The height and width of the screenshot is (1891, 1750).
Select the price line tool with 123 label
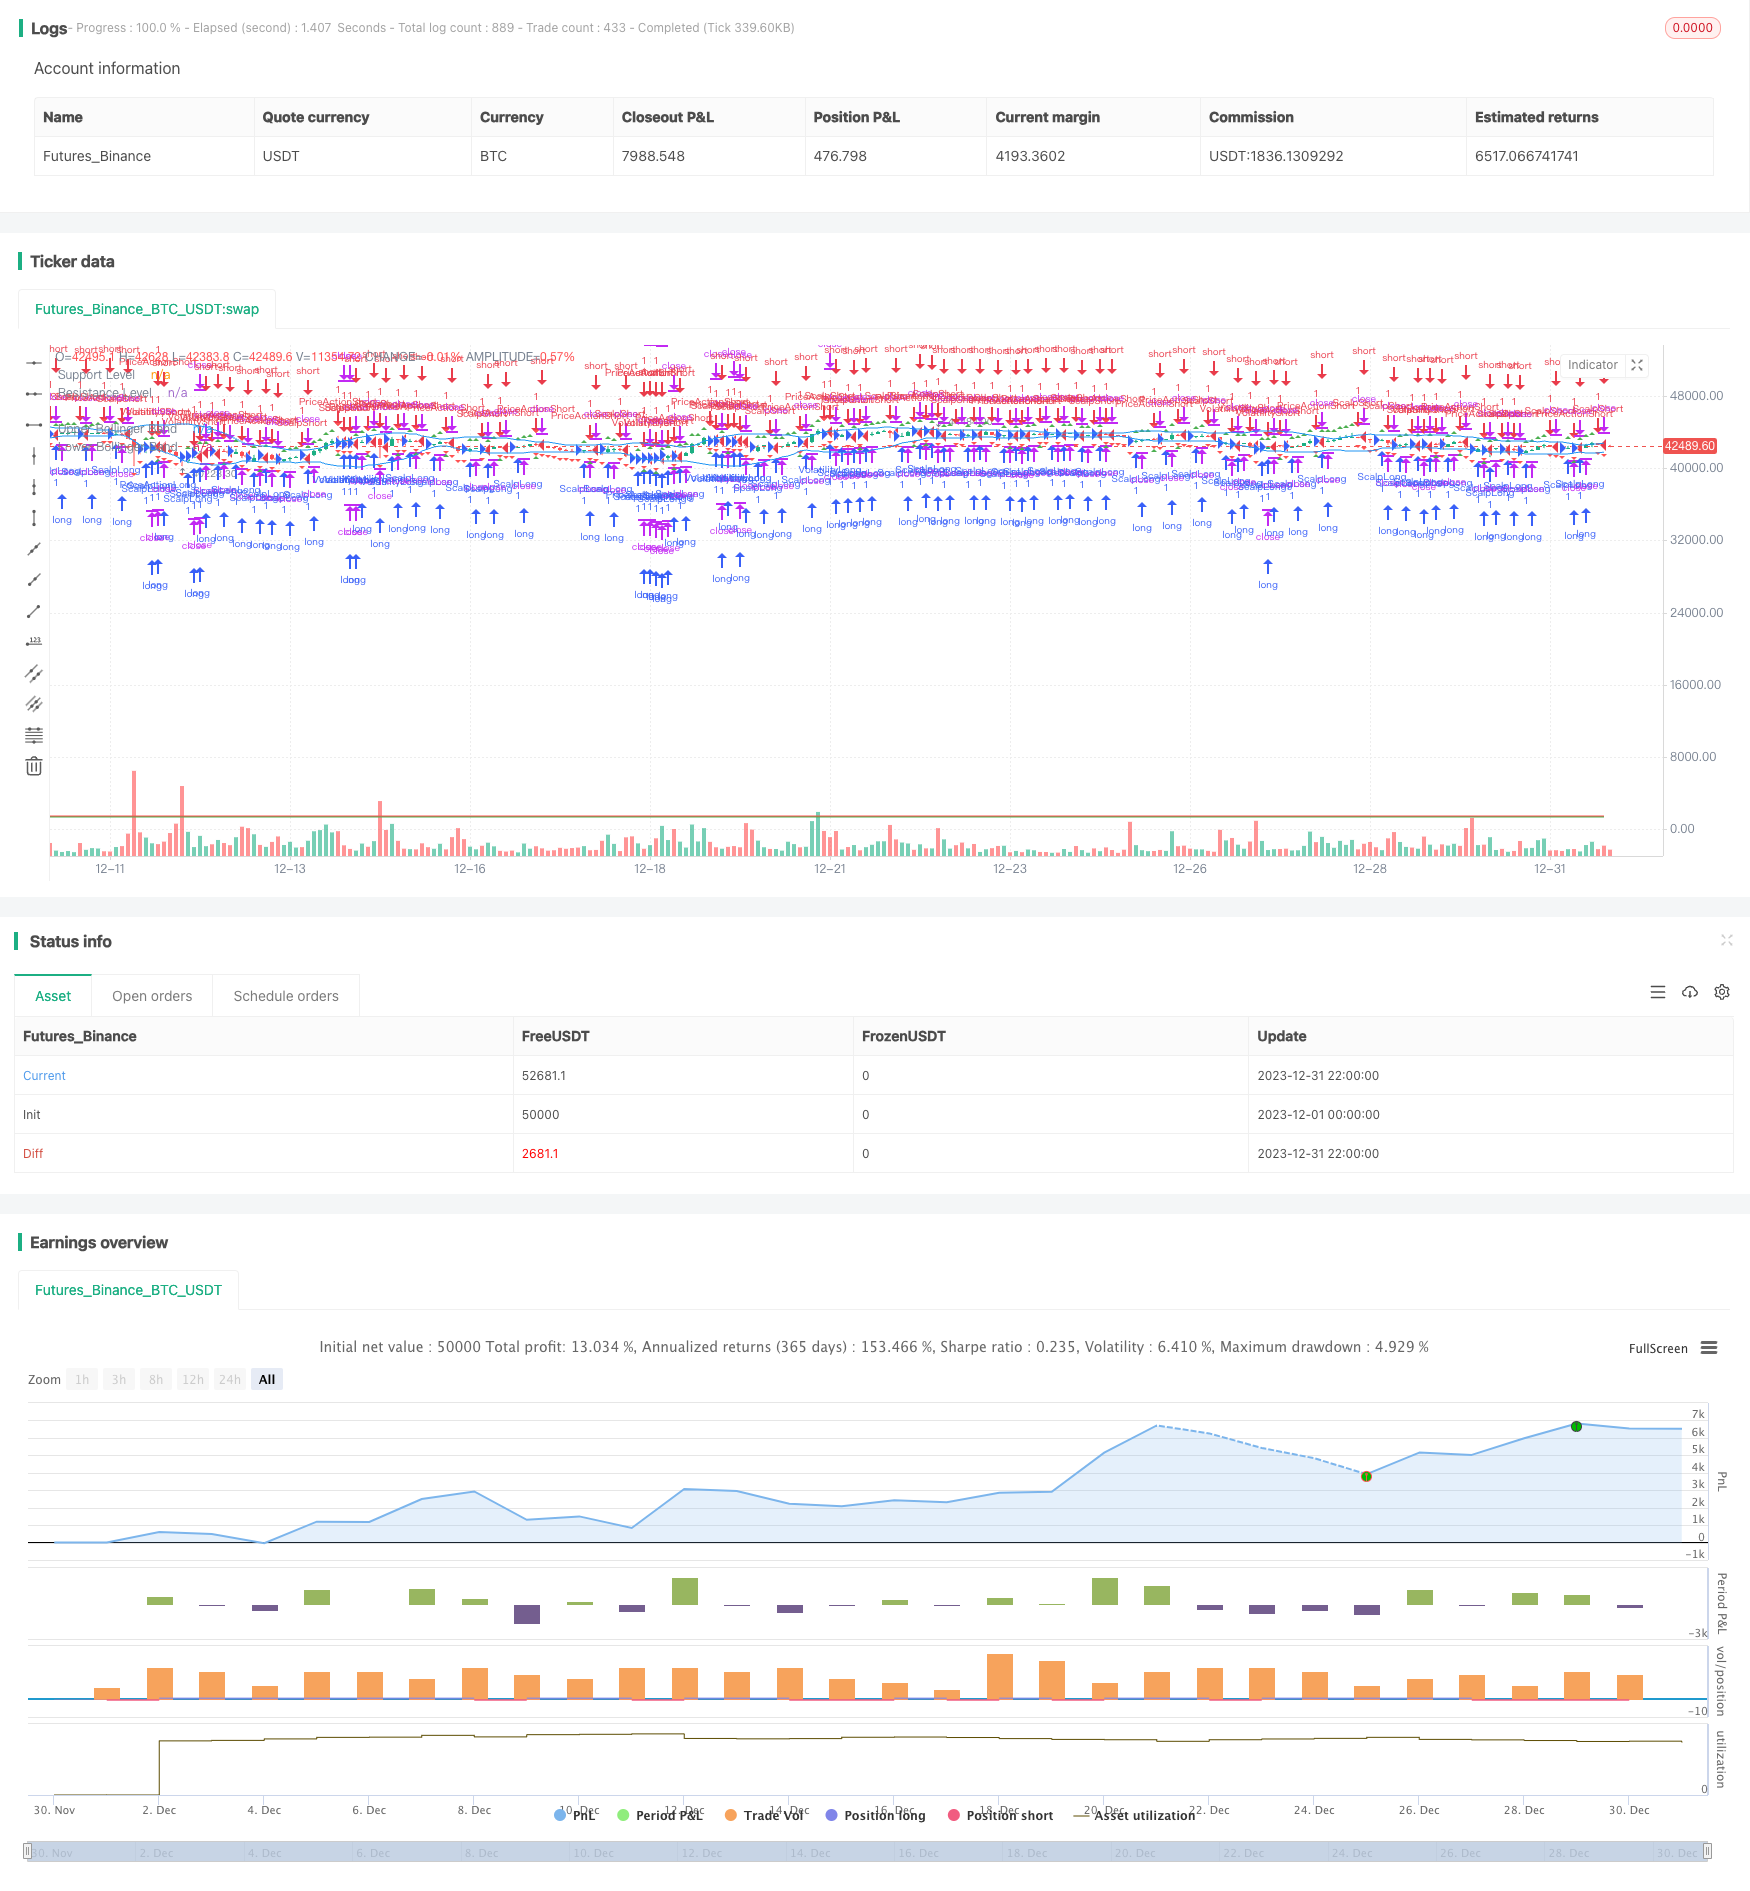point(33,642)
